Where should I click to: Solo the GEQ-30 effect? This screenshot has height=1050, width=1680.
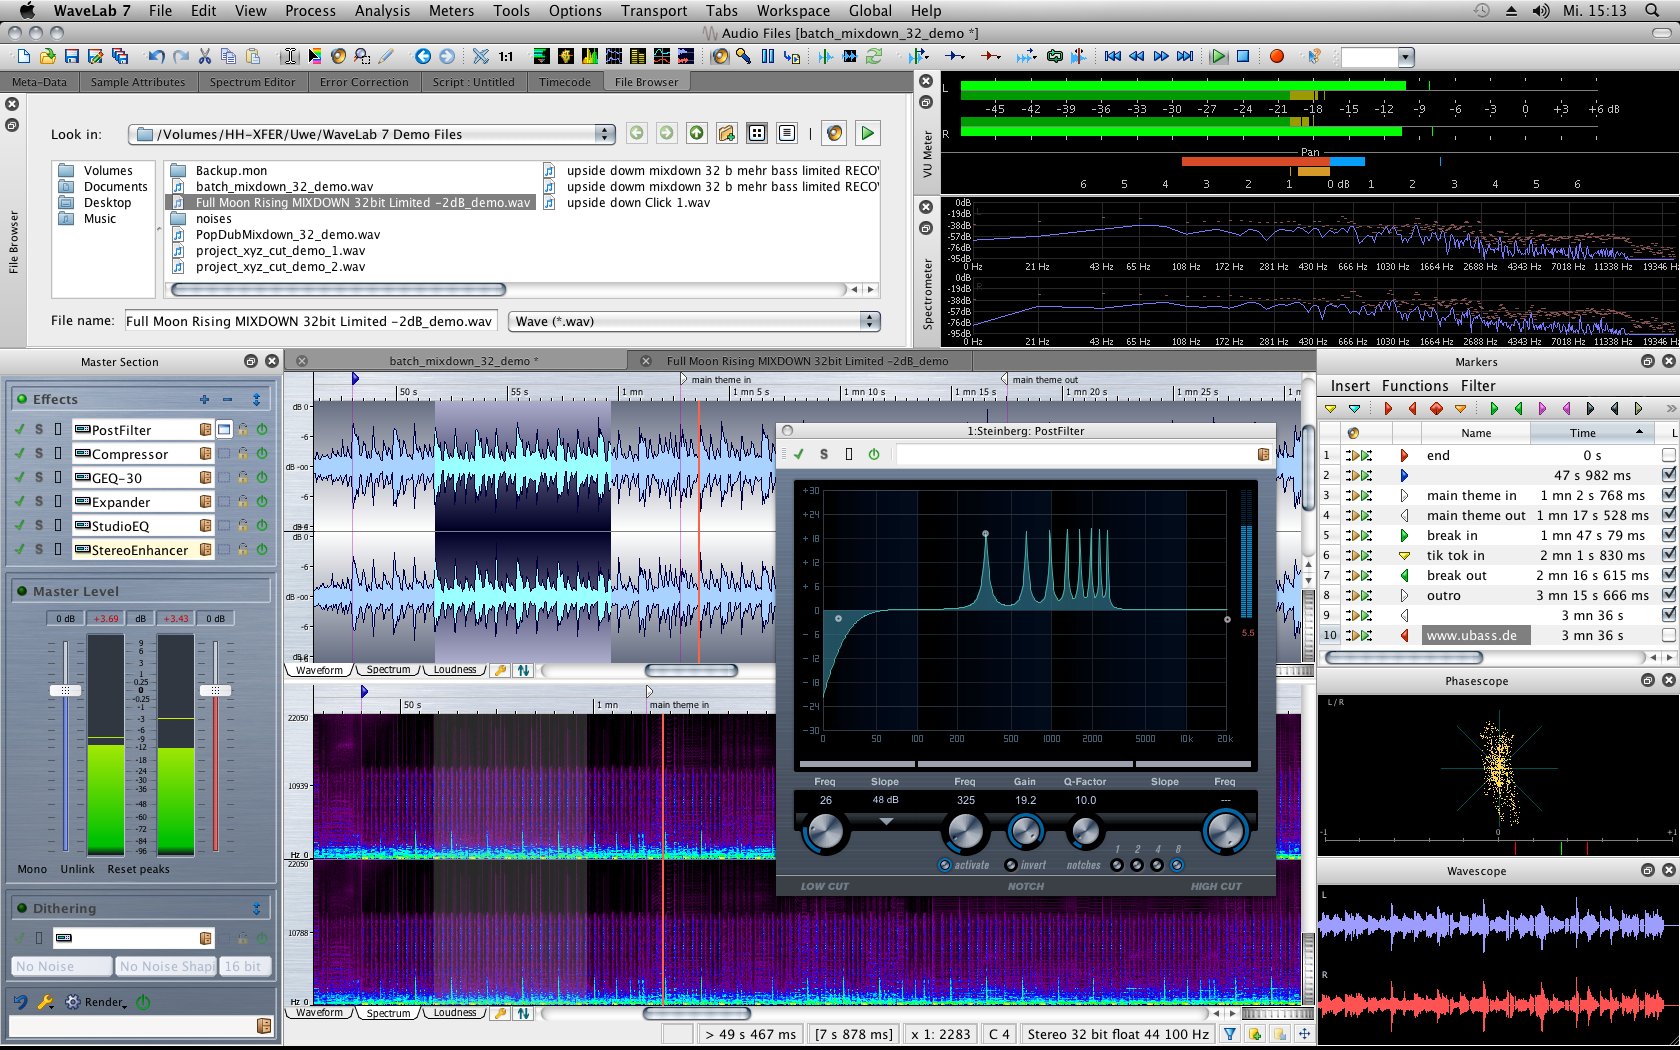click(39, 478)
